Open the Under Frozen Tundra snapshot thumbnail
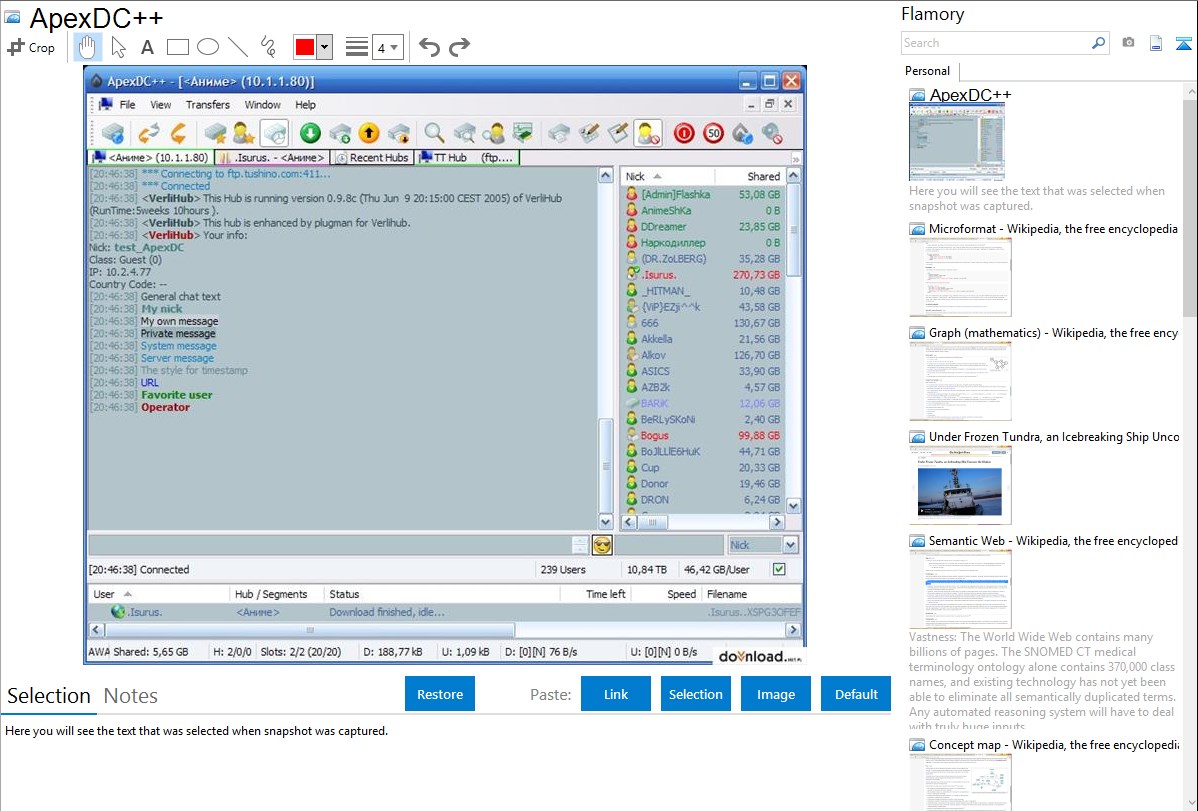 coord(960,485)
